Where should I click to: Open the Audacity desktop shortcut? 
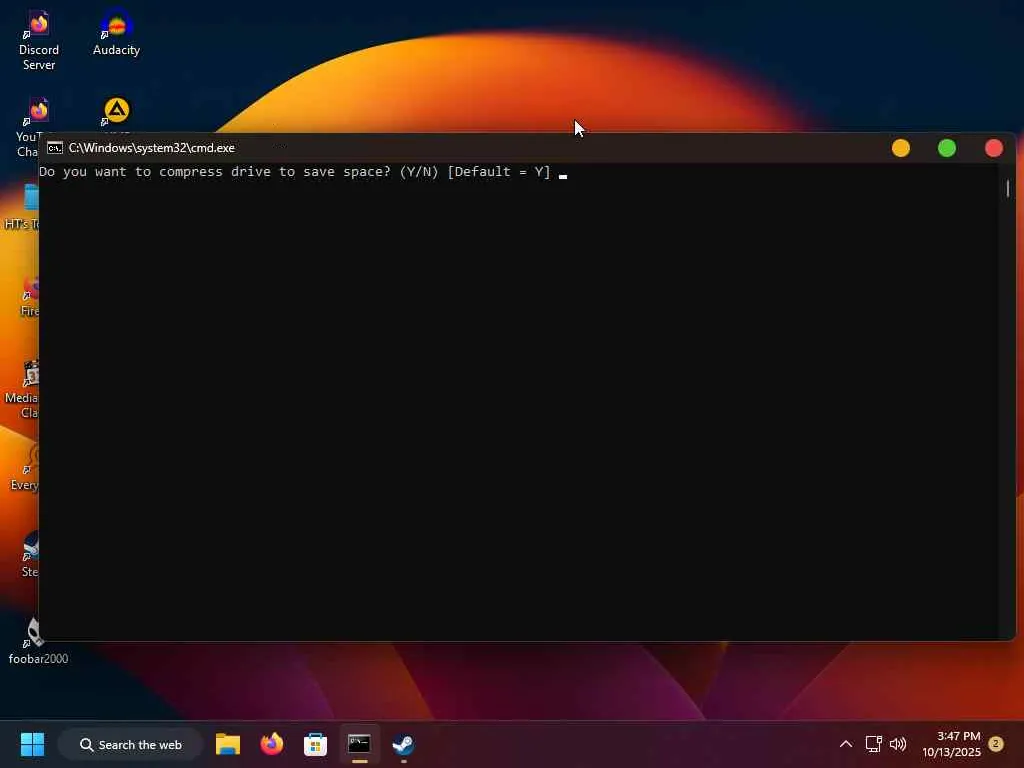116,33
